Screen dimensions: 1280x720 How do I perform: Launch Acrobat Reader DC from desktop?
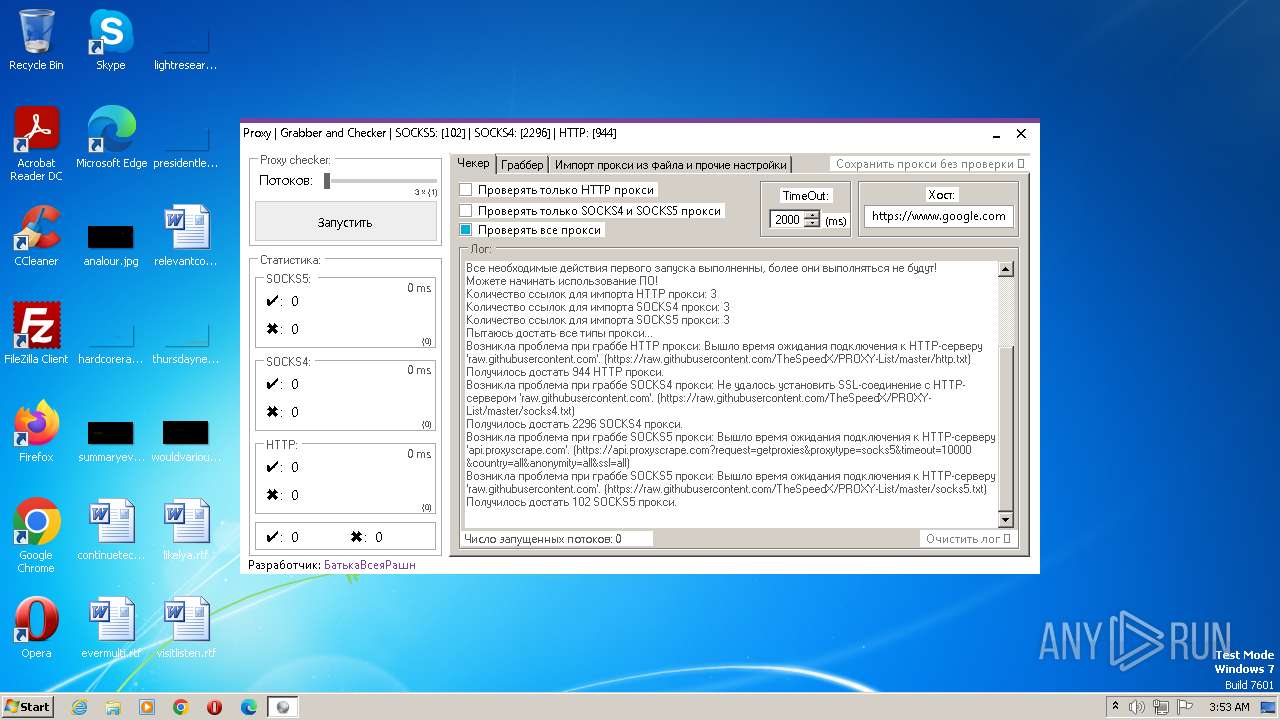[36, 144]
